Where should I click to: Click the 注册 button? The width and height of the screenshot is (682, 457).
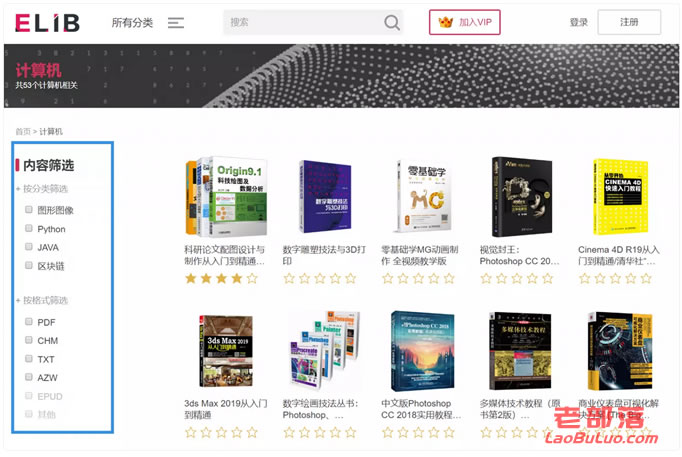[629, 22]
